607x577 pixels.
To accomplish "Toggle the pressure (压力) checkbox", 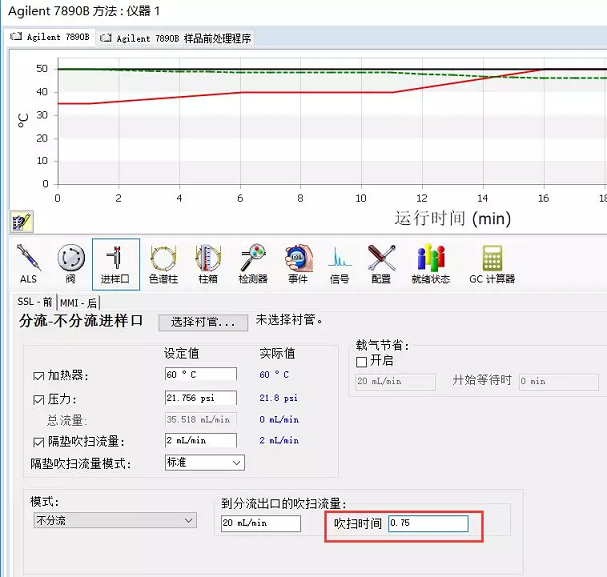I will pyautogui.click(x=39, y=400).
